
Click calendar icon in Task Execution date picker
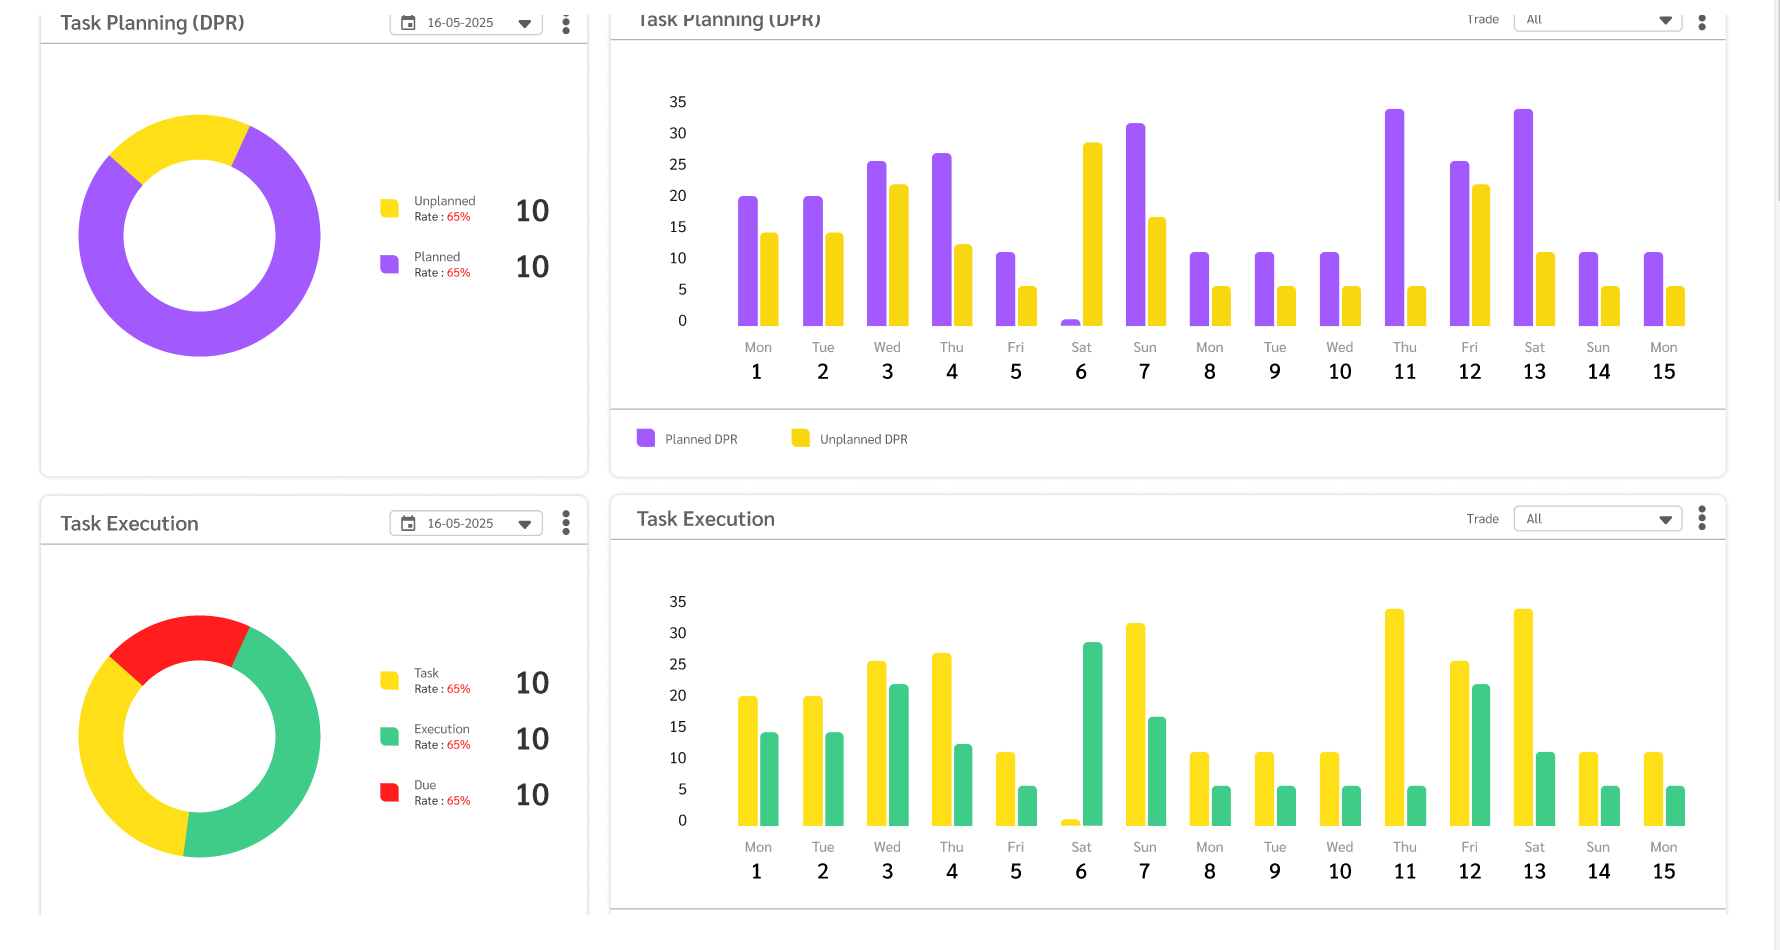click(408, 523)
